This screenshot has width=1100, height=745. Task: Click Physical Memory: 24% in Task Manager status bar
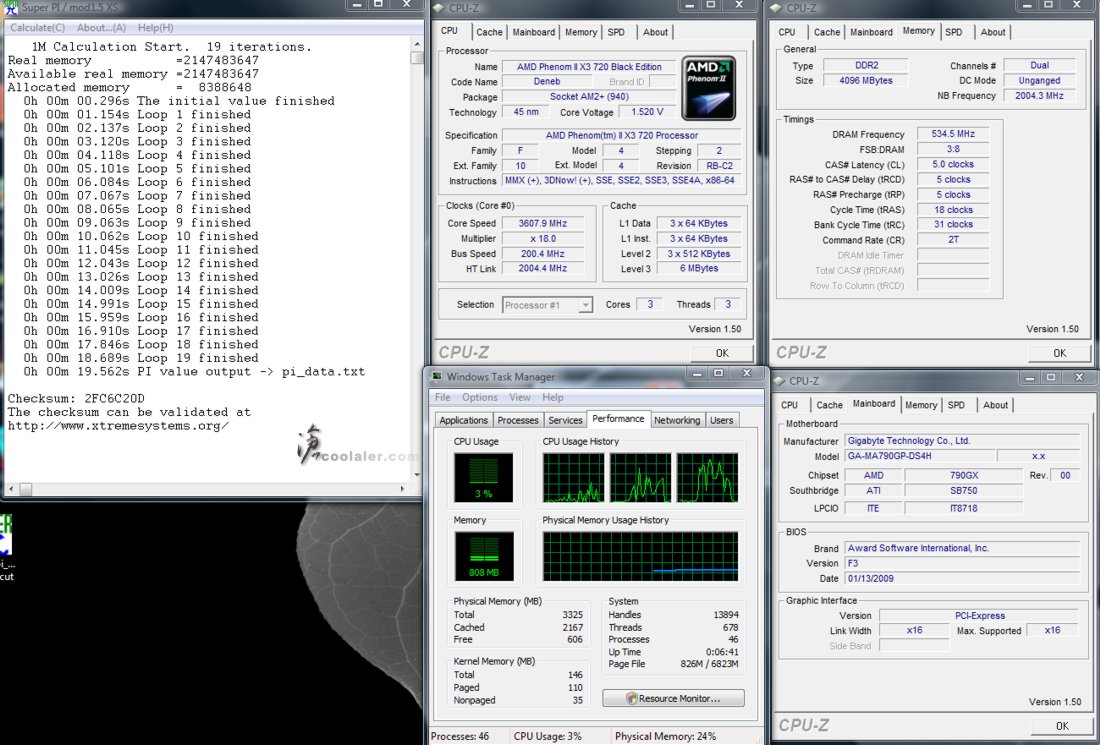tap(666, 737)
